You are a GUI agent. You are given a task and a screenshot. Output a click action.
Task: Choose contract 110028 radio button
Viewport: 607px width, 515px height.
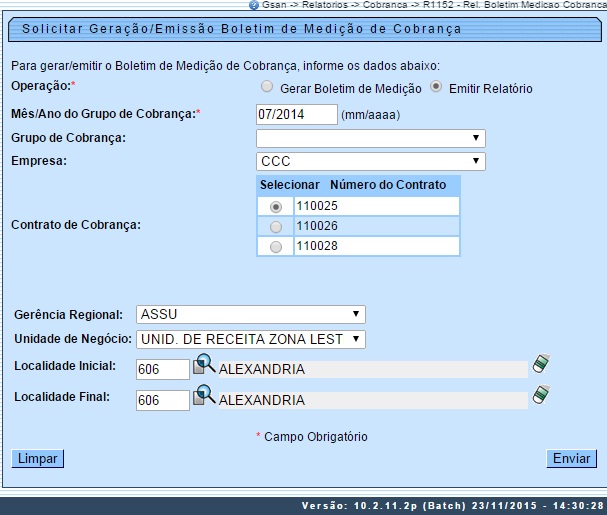coord(275,246)
